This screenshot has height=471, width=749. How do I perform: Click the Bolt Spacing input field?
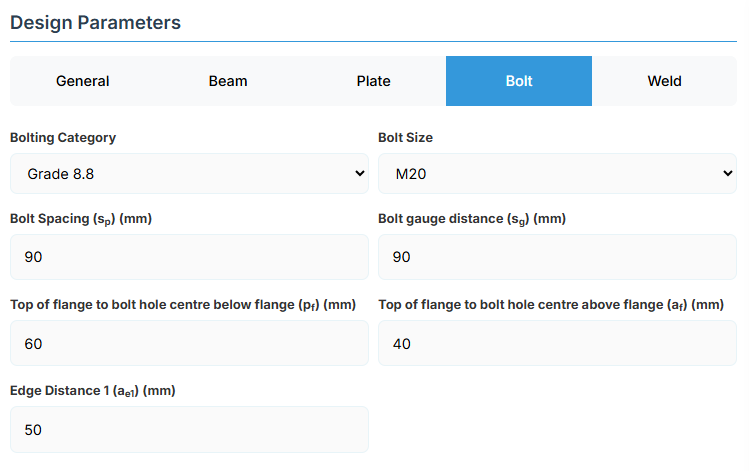189,258
